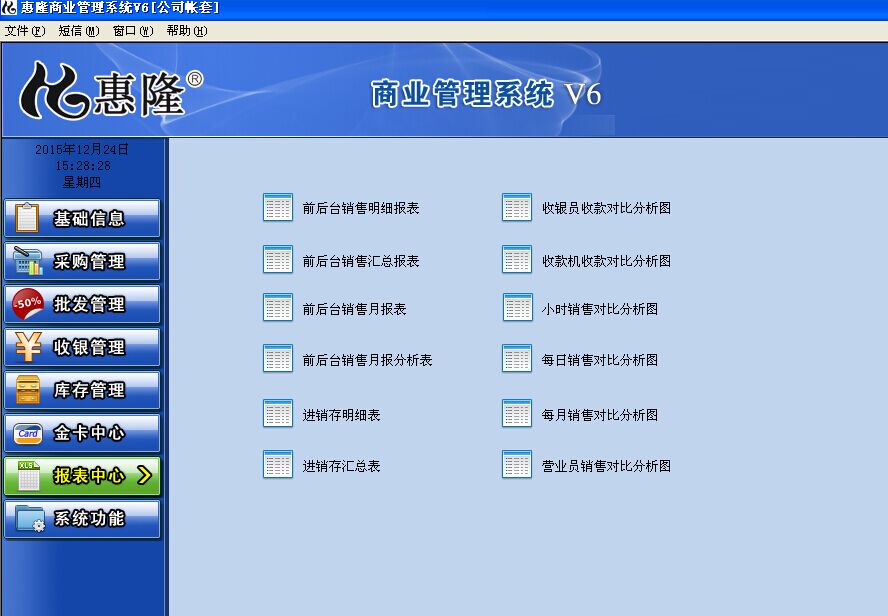Click the 惠隆 logo in the banner
The width and height of the screenshot is (888, 616).
[110, 91]
